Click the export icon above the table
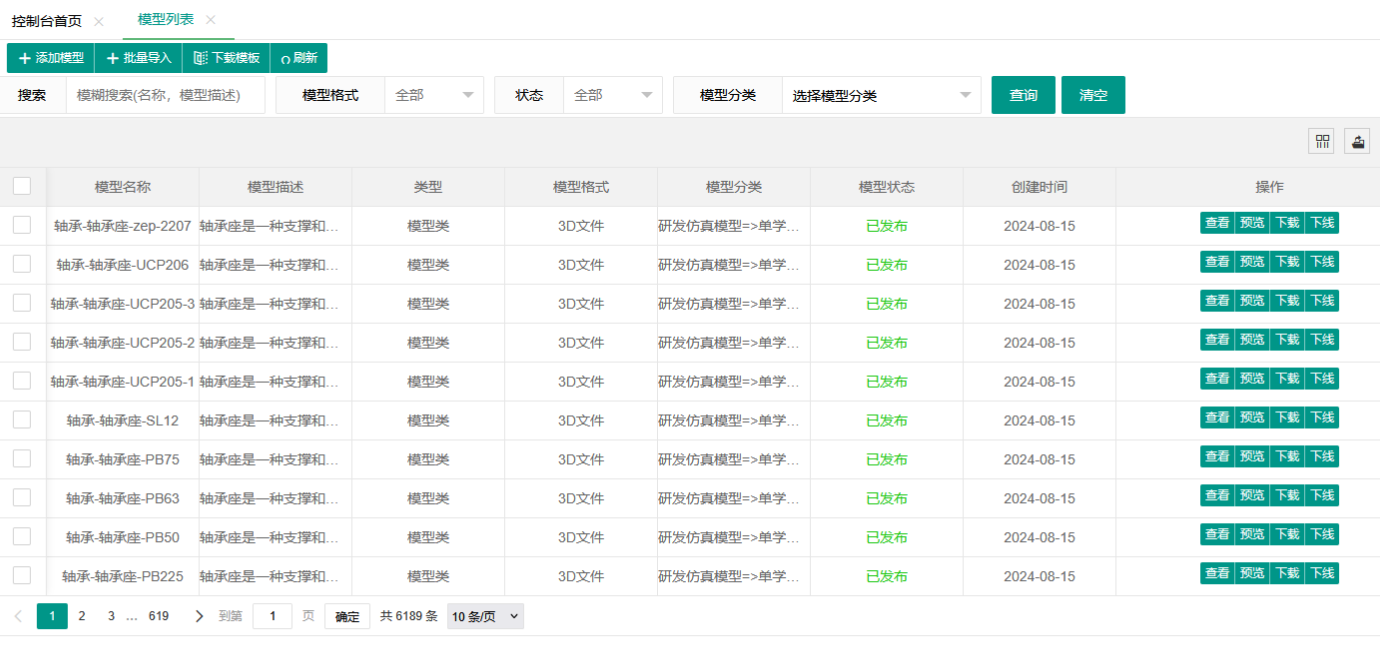The image size is (1380, 651). (x=1357, y=142)
